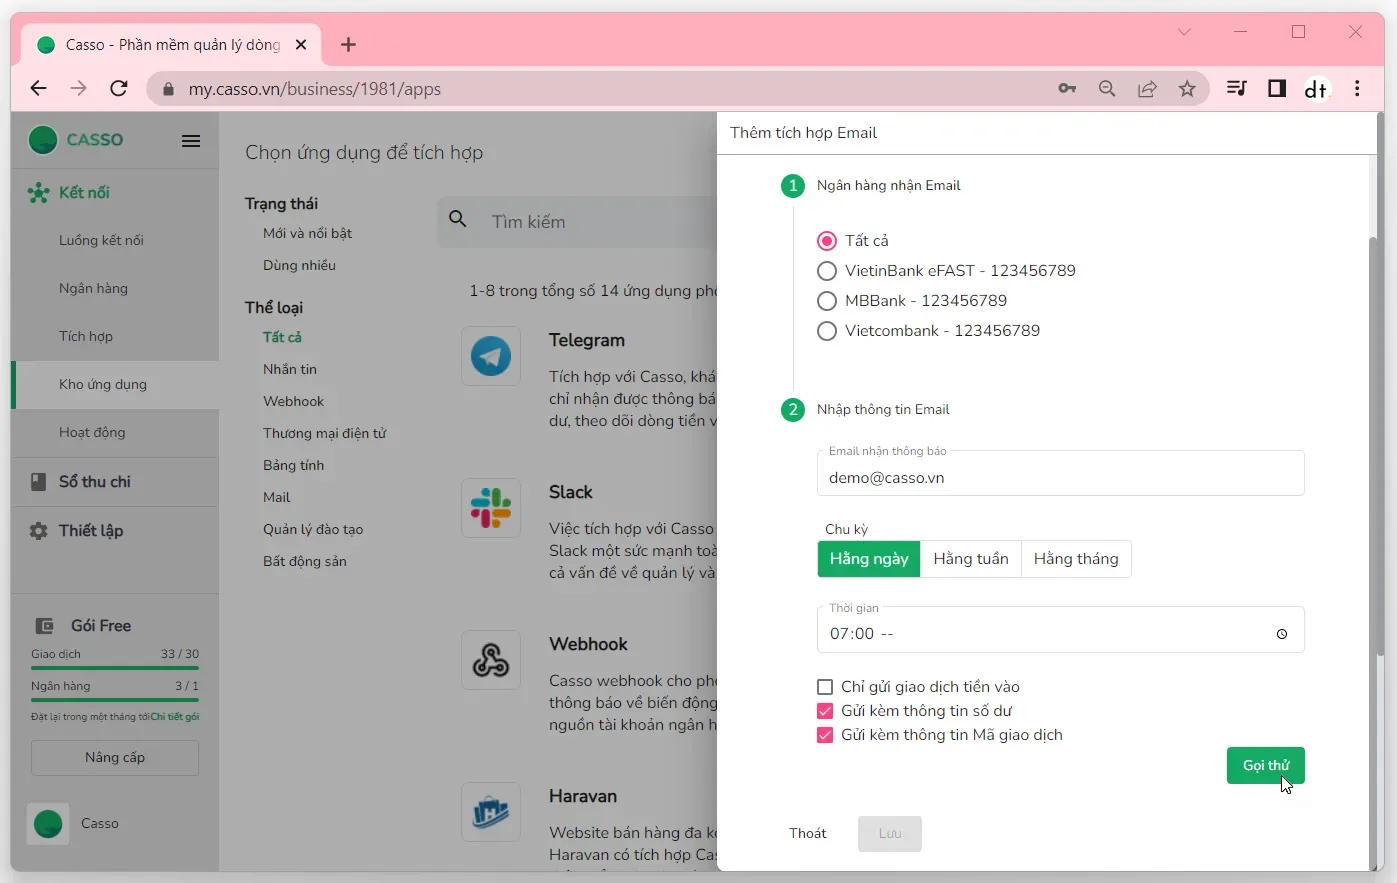1397x883 pixels.
Task: Choose the Hằng ngày cycle
Action: click(x=869, y=559)
